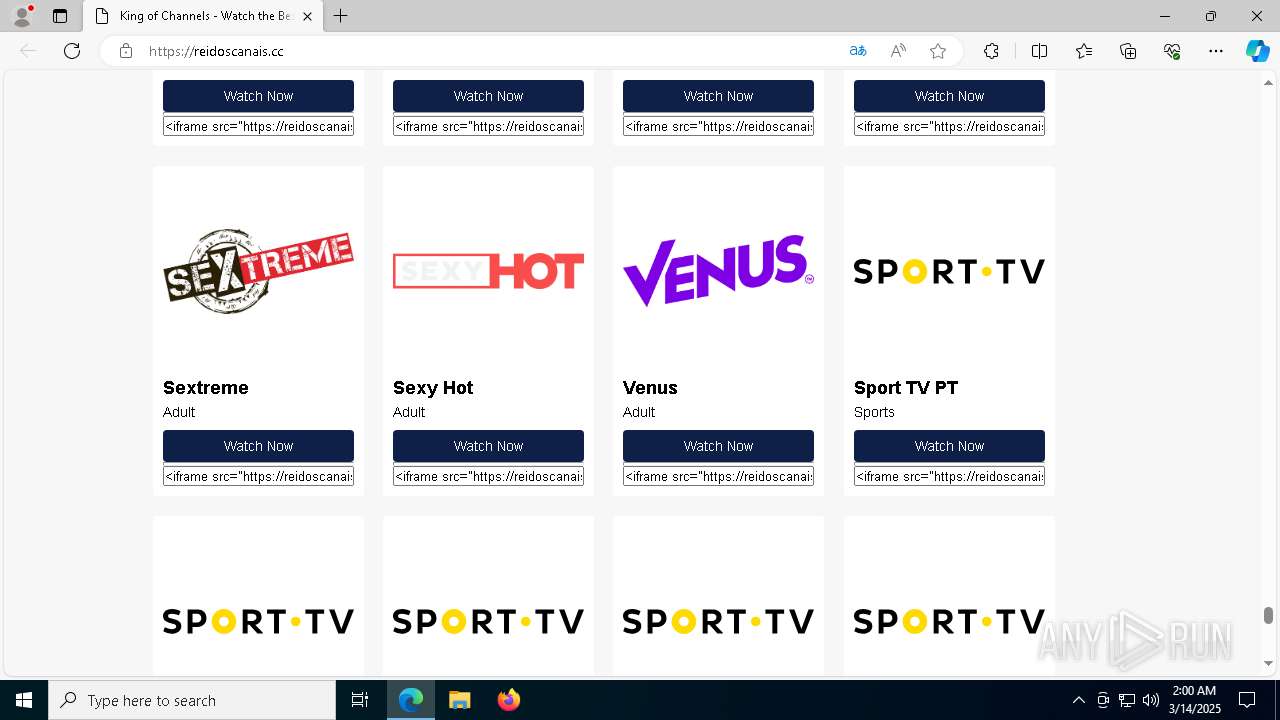The height and width of the screenshot is (720, 1280).
Task: View site information lock icon
Action: (x=126, y=51)
